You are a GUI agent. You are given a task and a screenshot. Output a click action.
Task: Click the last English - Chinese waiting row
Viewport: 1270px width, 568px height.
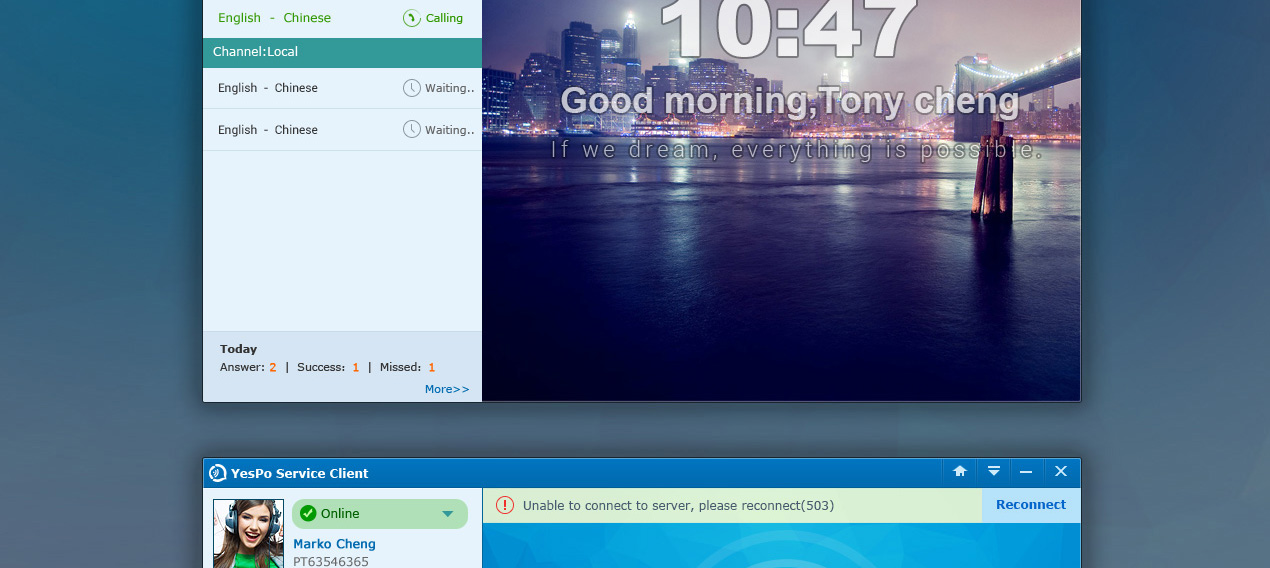342,130
